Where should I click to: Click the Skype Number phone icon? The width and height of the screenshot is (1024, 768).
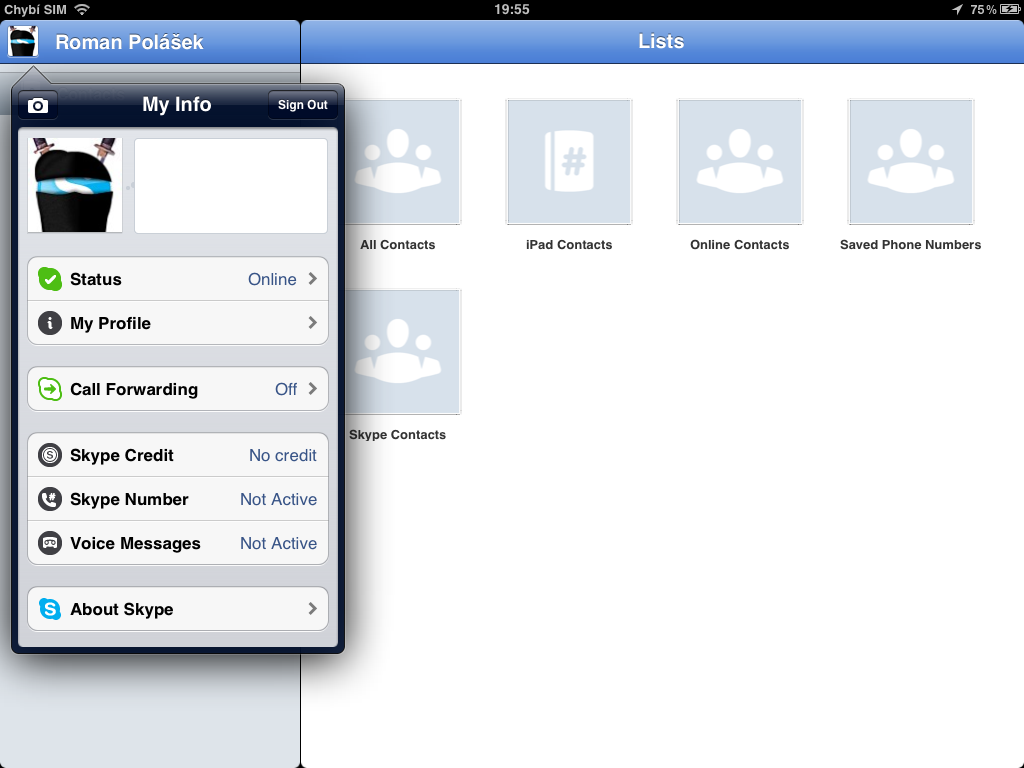[50, 500]
